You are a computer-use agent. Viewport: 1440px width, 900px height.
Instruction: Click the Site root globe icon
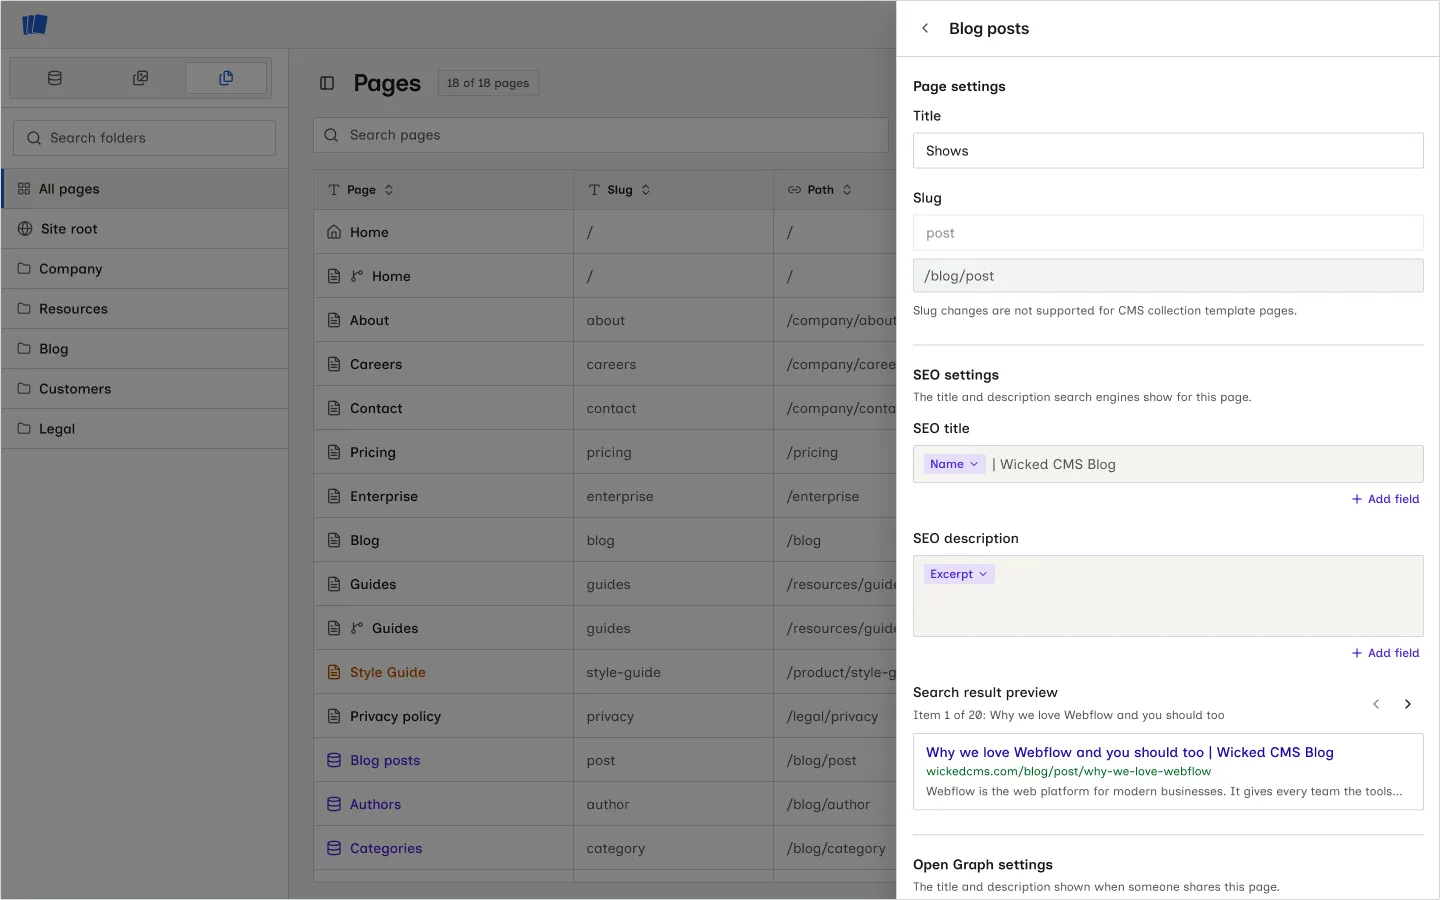point(25,229)
